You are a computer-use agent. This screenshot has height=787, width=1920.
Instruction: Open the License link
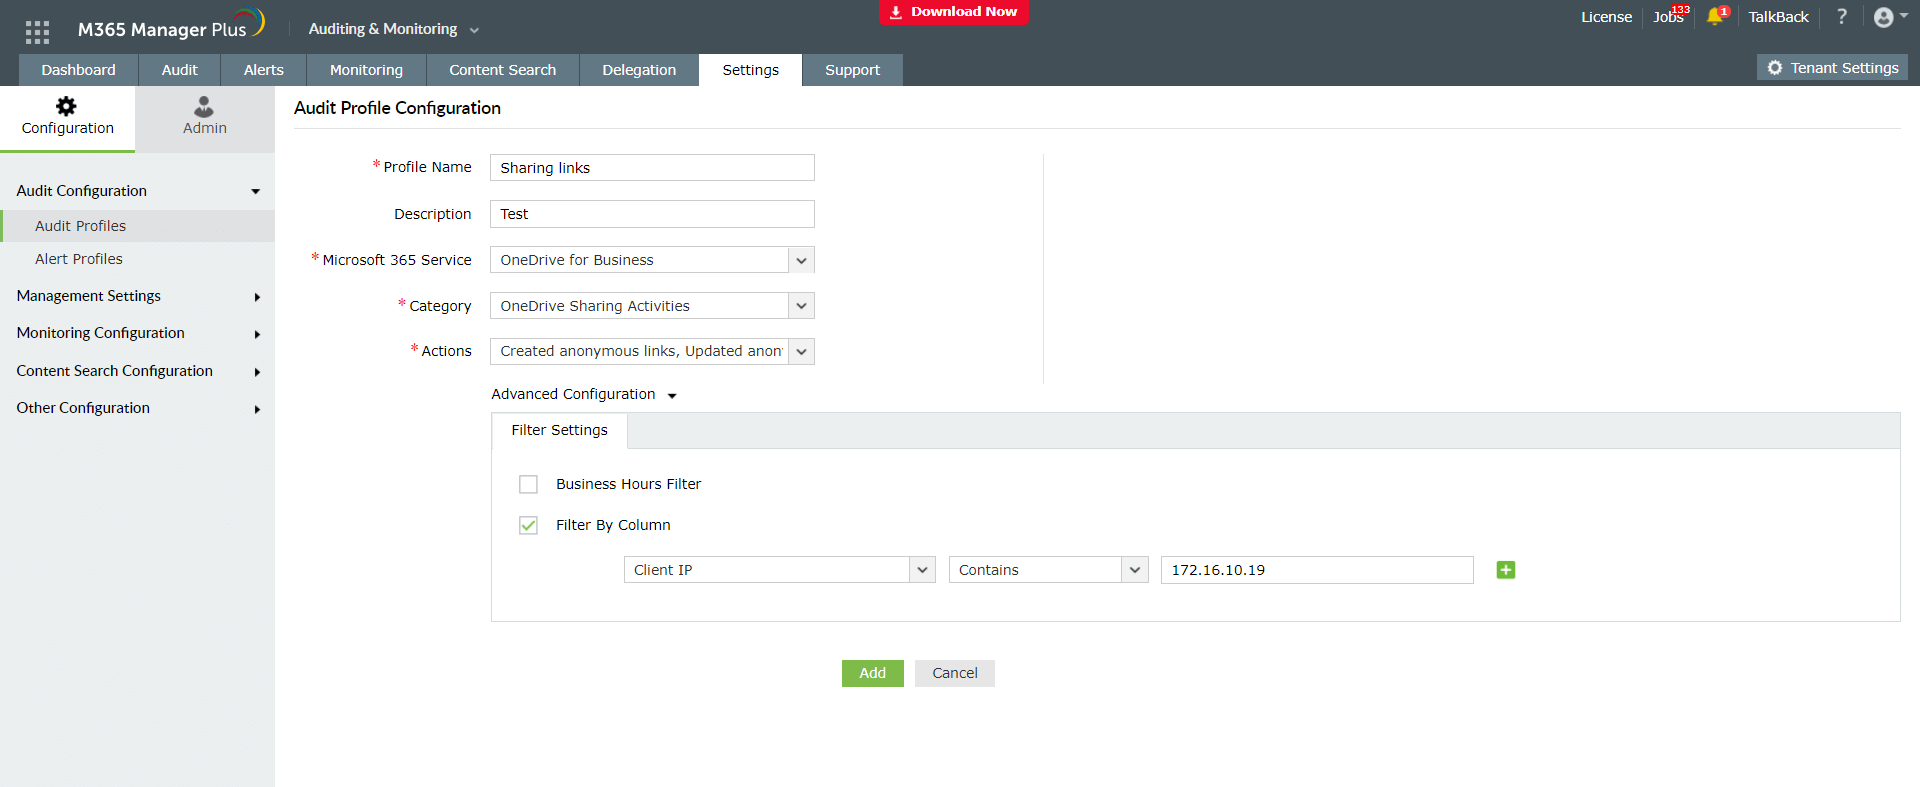click(1606, 17)
